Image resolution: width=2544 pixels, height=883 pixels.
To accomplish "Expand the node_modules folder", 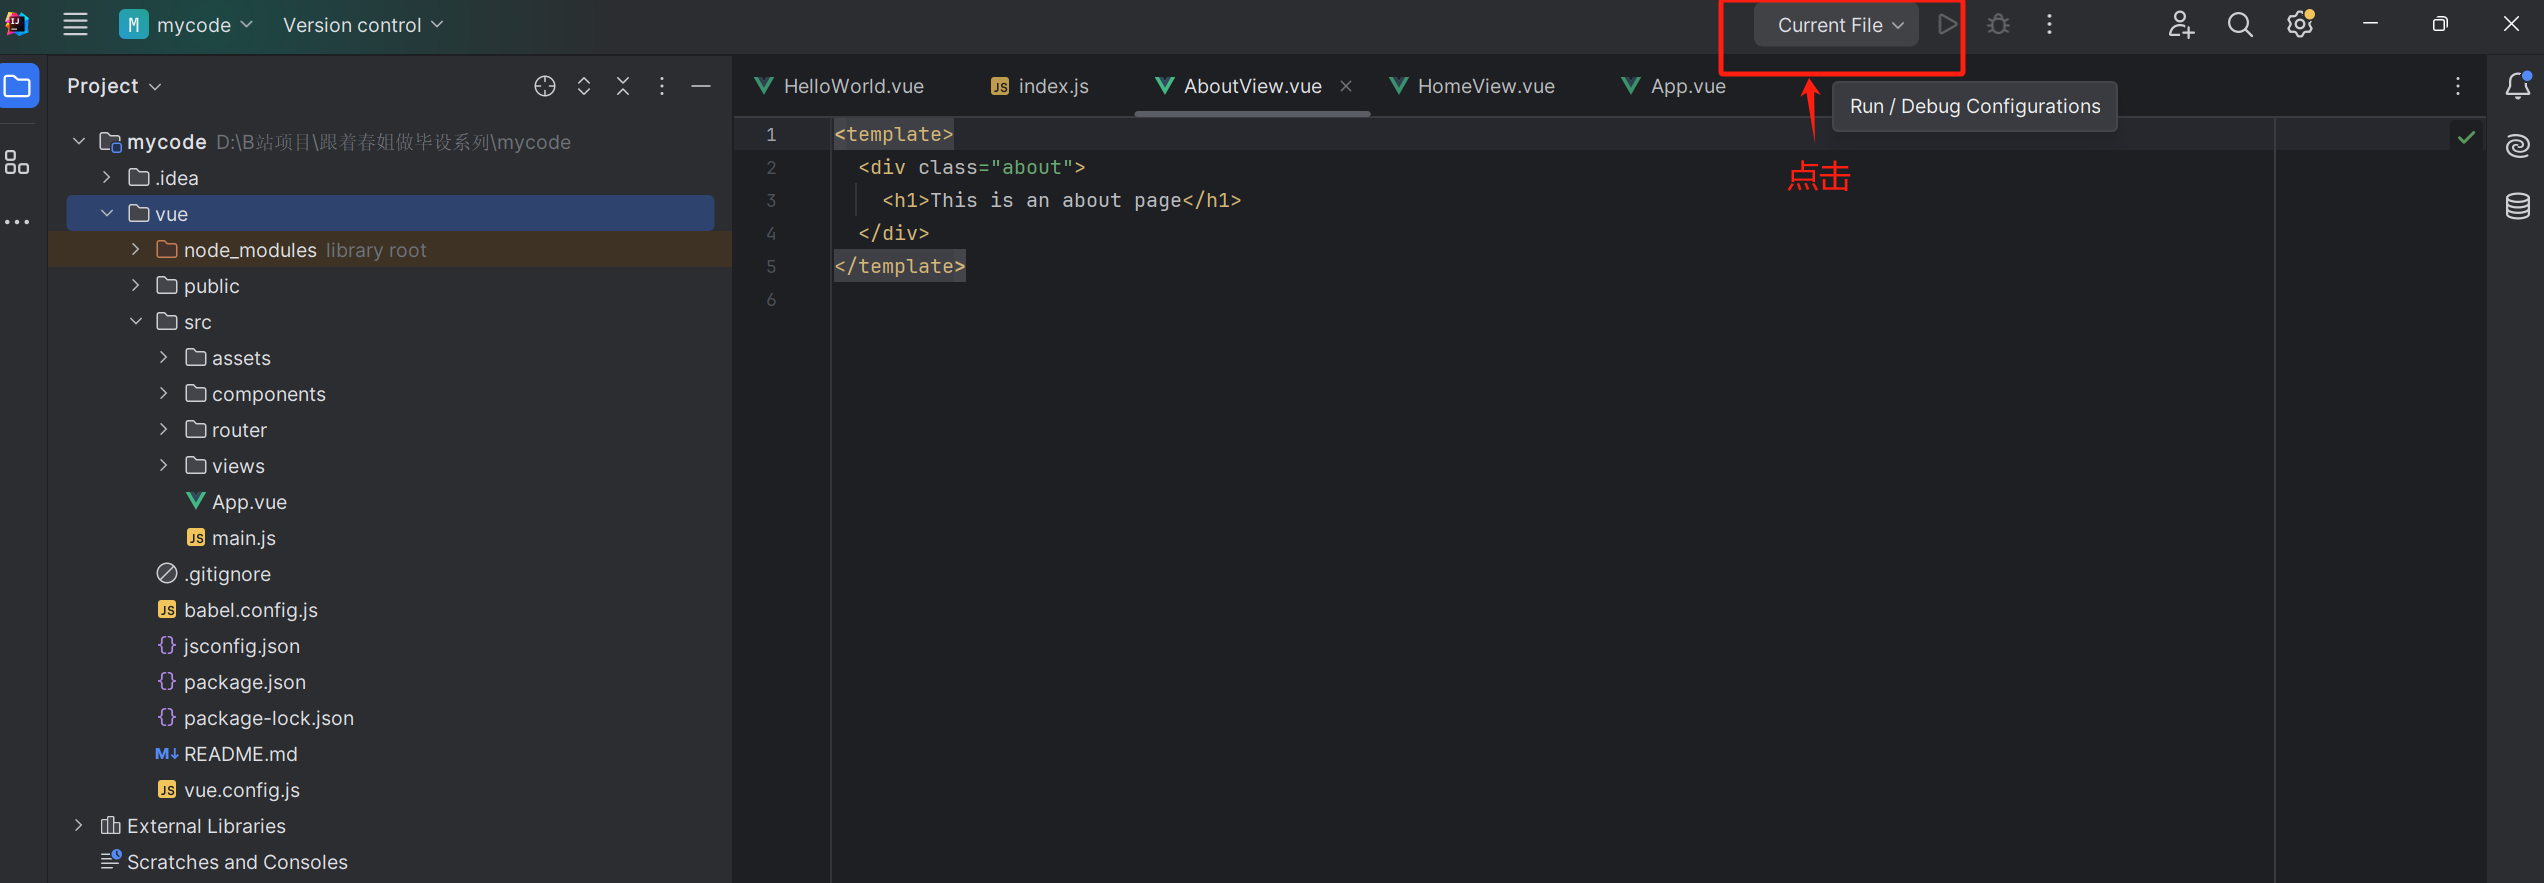I will [x=135, y=250].
